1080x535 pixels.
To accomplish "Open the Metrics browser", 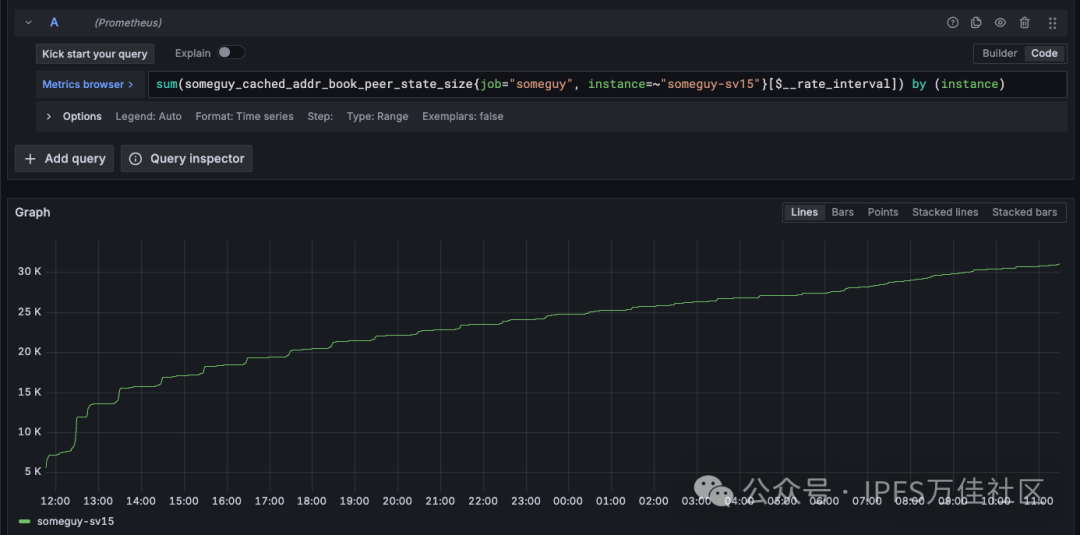I will click(x=89, y=84).
